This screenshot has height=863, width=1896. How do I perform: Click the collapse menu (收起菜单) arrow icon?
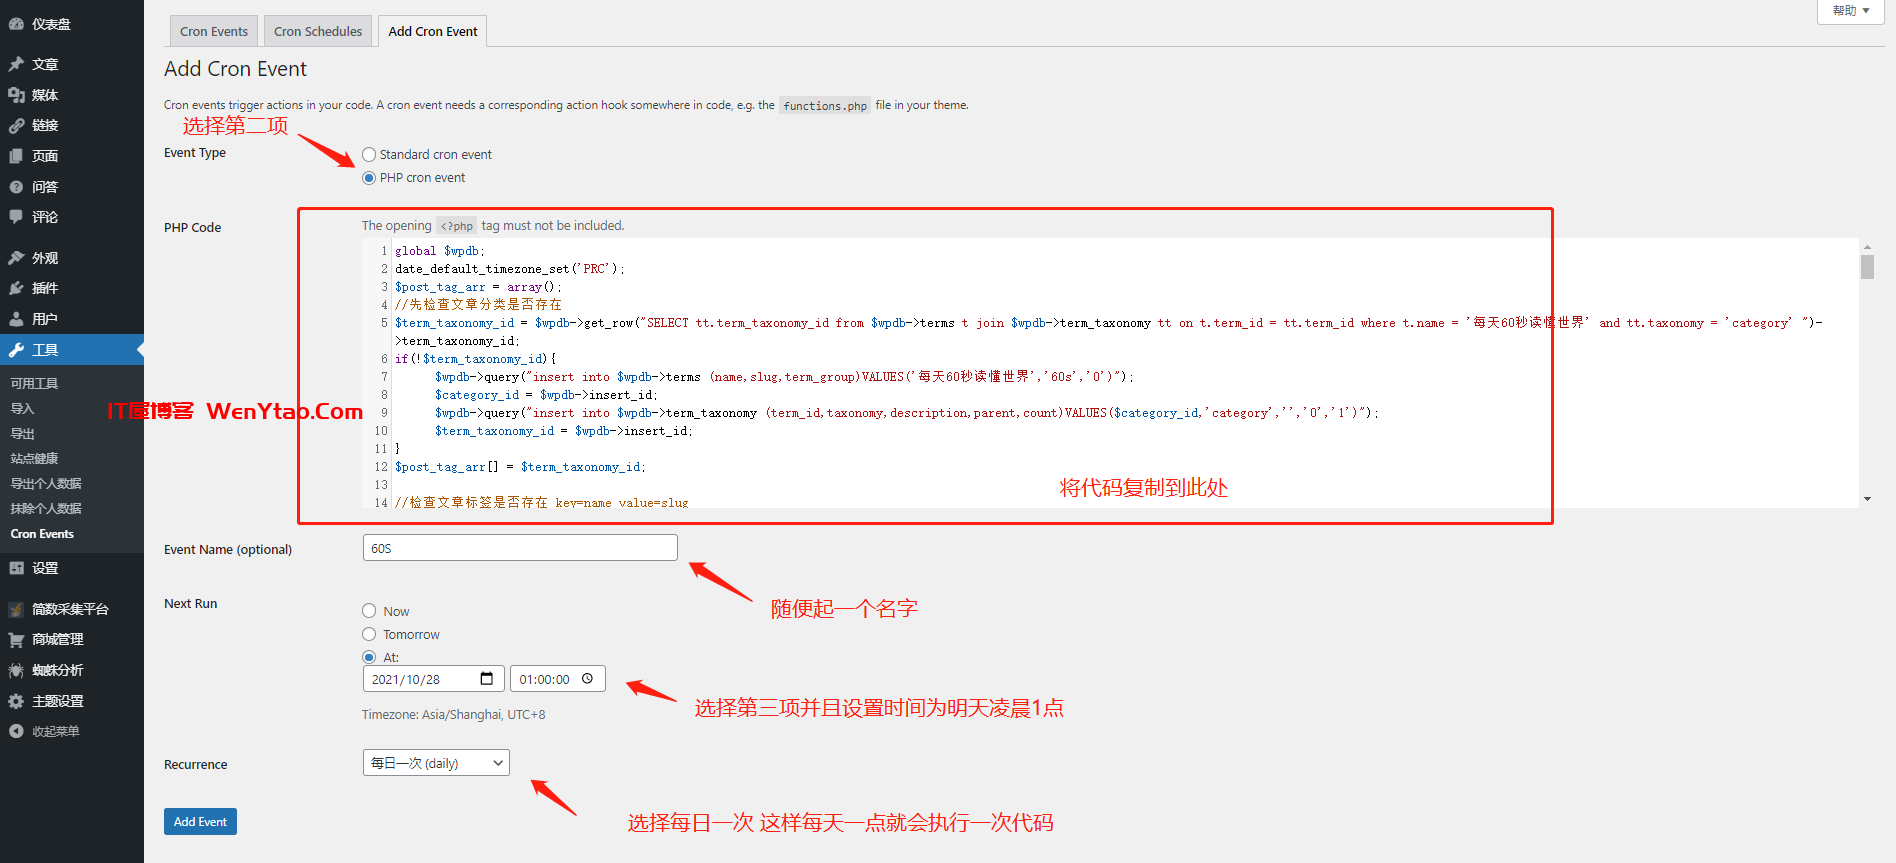(16, 731)
